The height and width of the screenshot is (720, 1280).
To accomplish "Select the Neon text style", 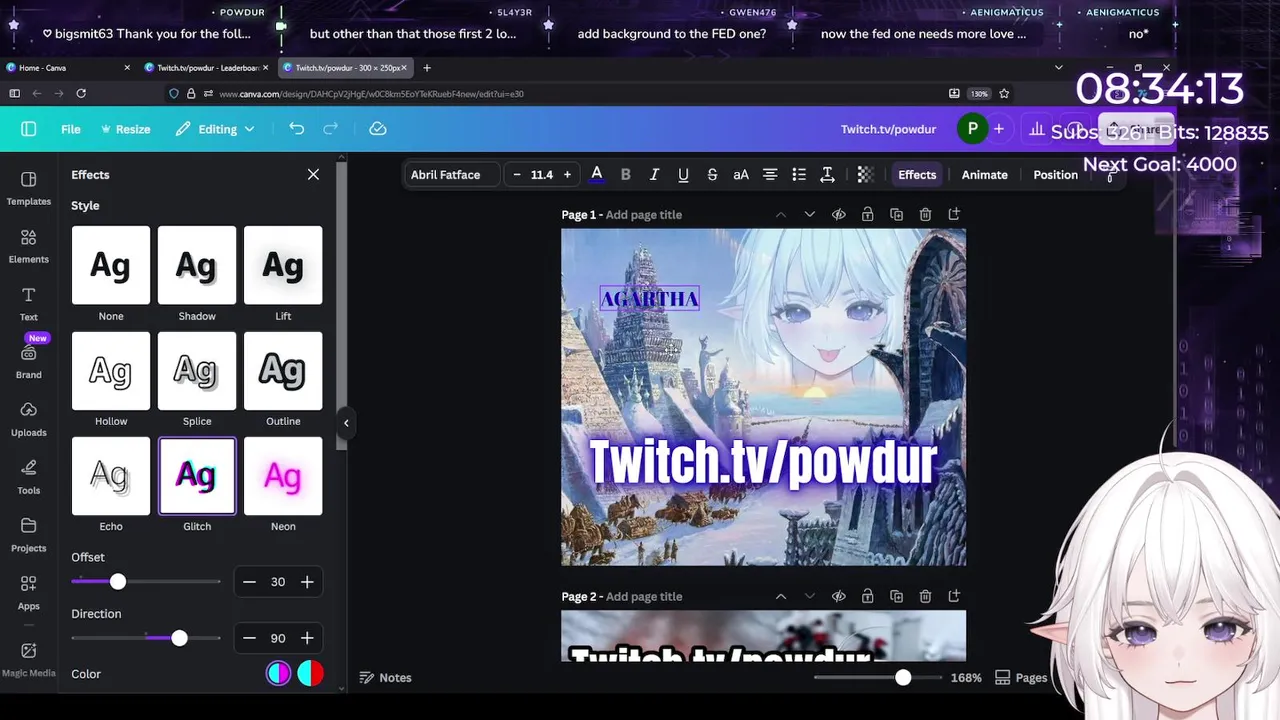I will [x=283, y=476].
